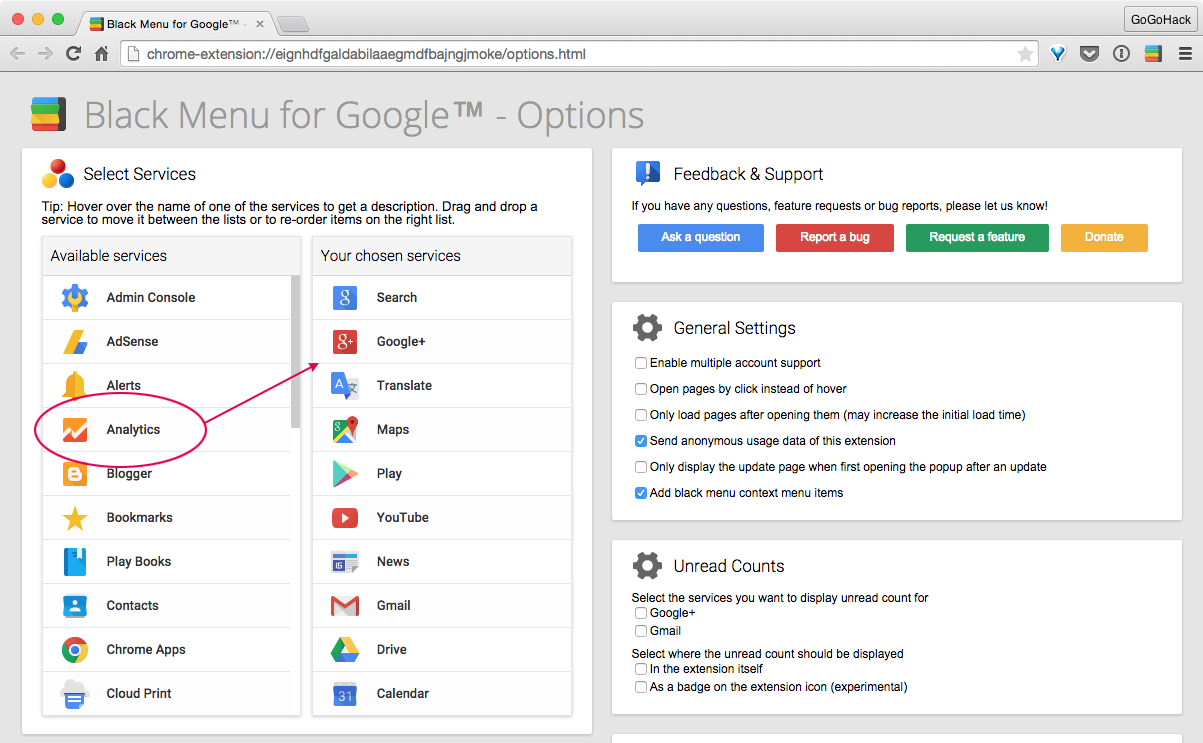Open Black Menu extension icon in toolbar
The width and height of the screenshot is (1203, 743).
coord(1153,54)
